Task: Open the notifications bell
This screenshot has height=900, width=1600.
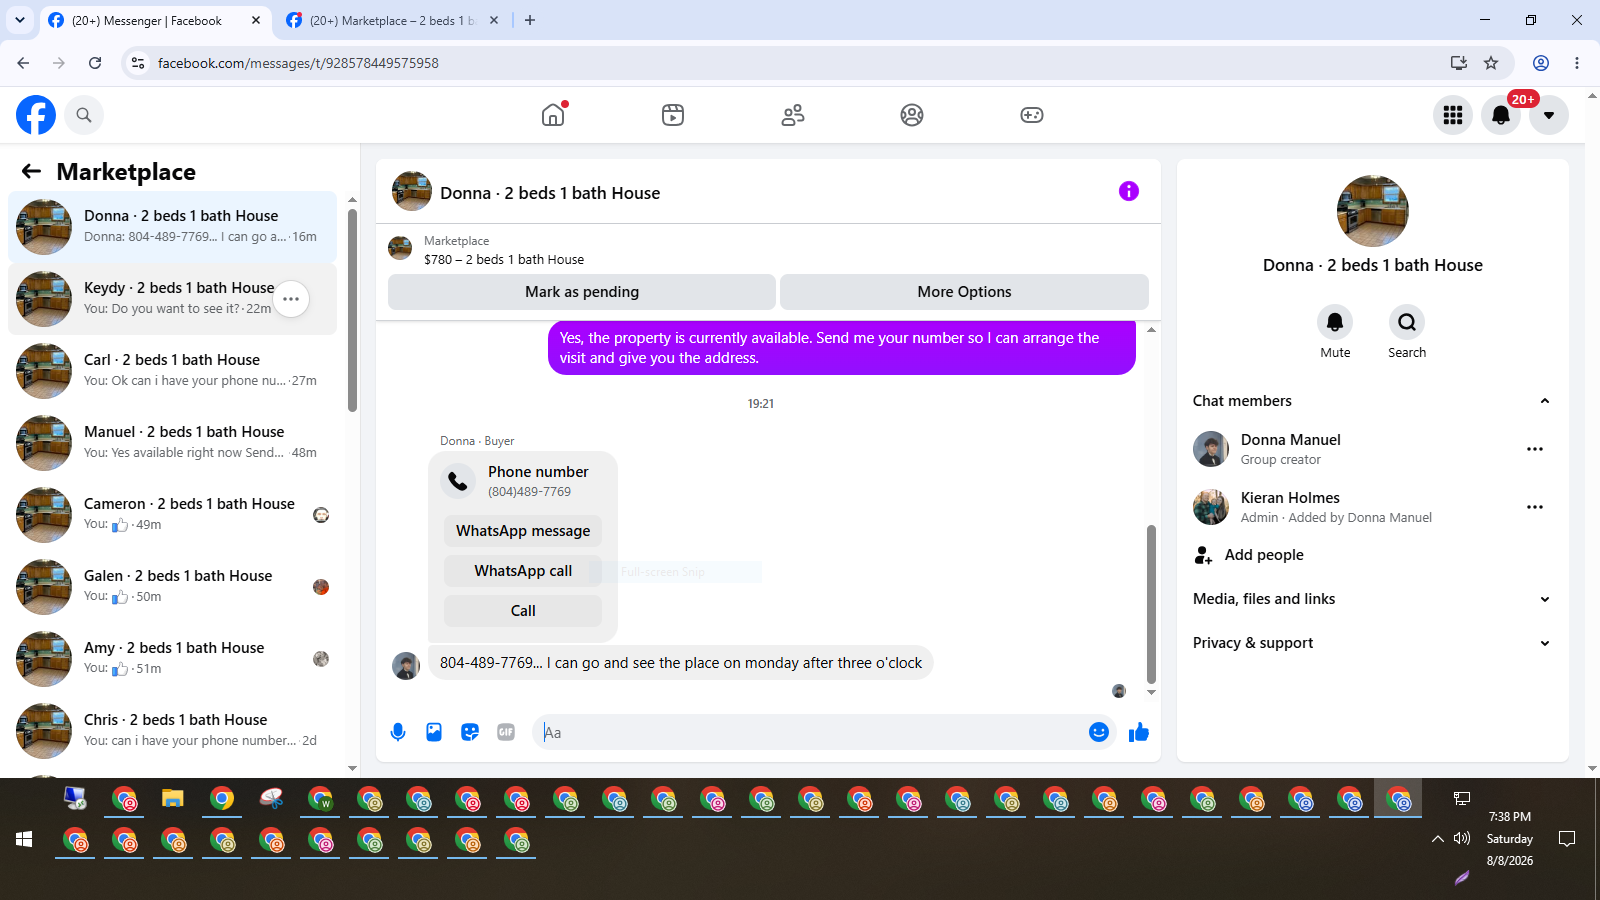Action: 1501,115
